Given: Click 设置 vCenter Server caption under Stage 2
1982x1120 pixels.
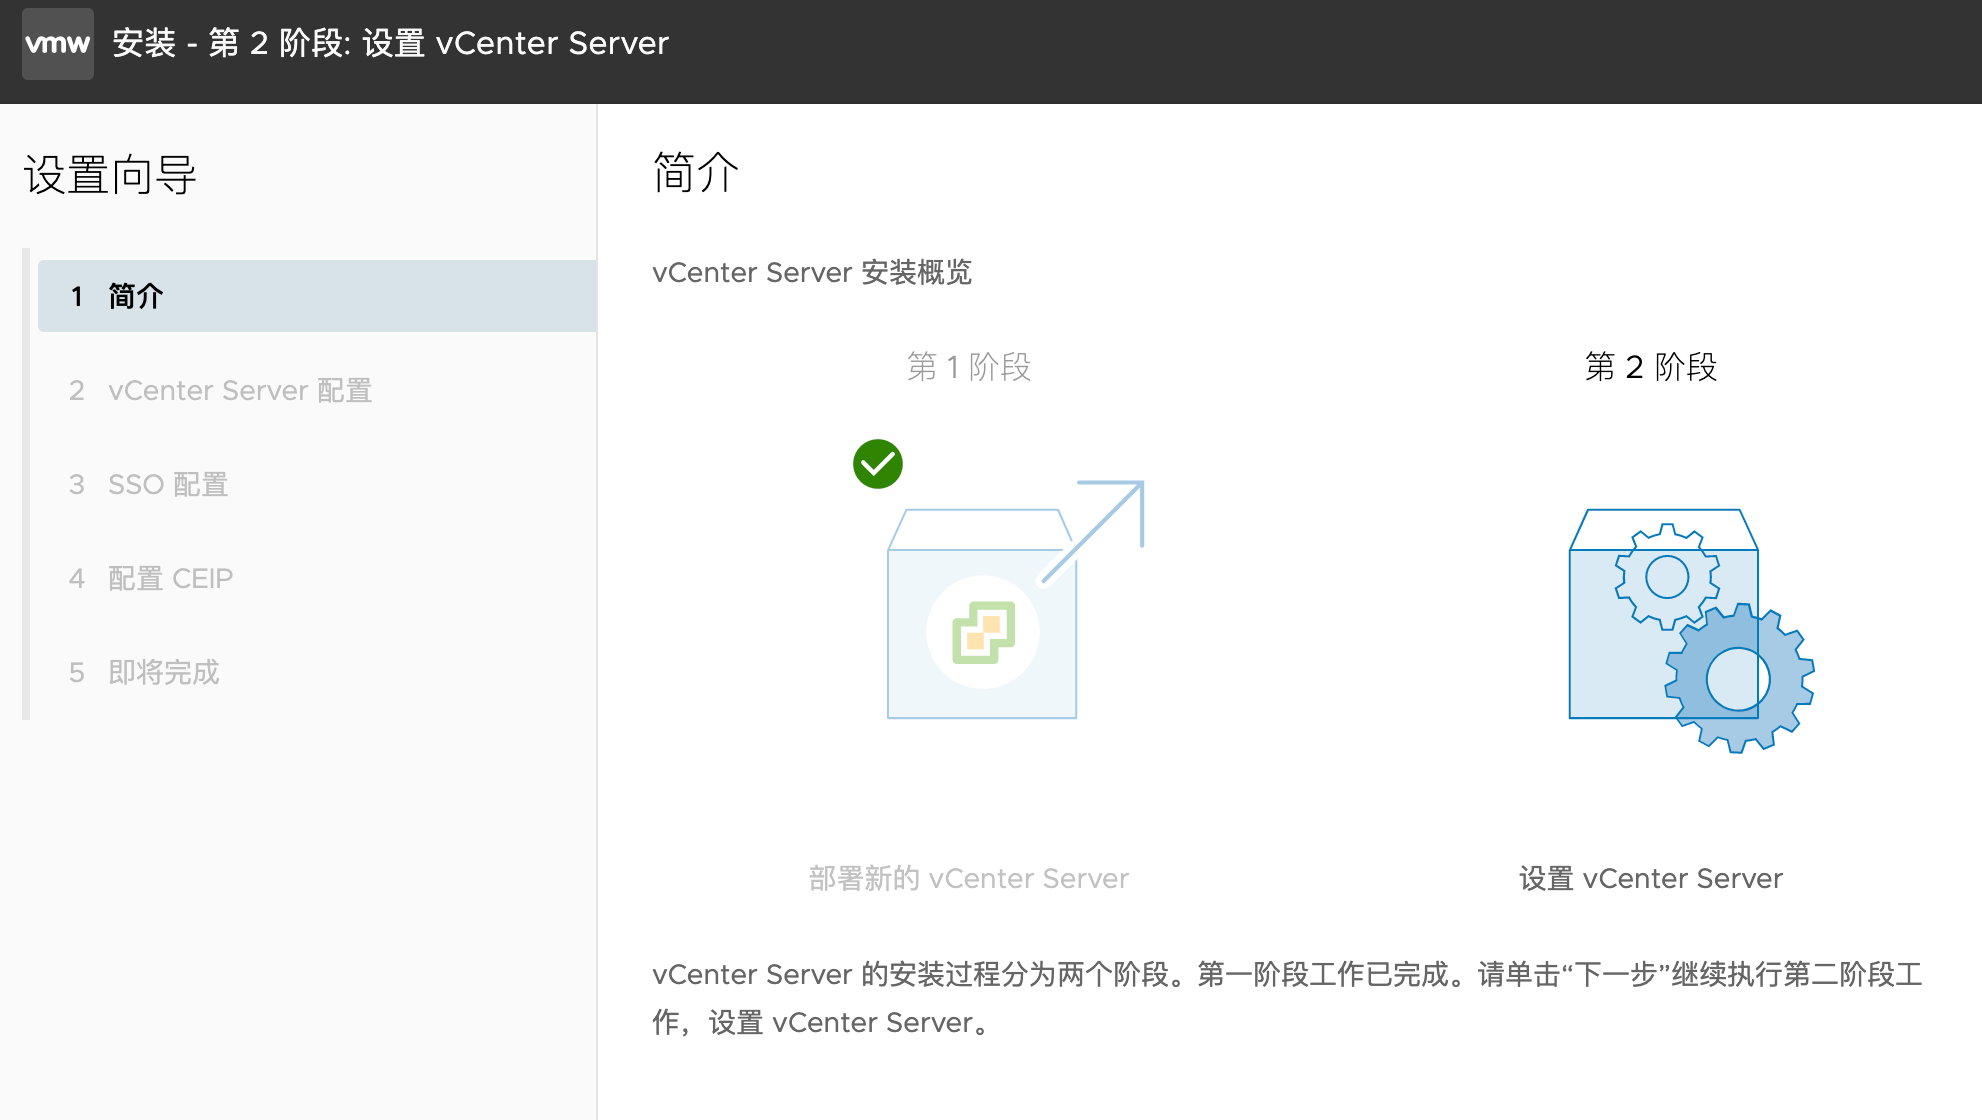Looking at the screenshot, I should (x=1650, y=878).
